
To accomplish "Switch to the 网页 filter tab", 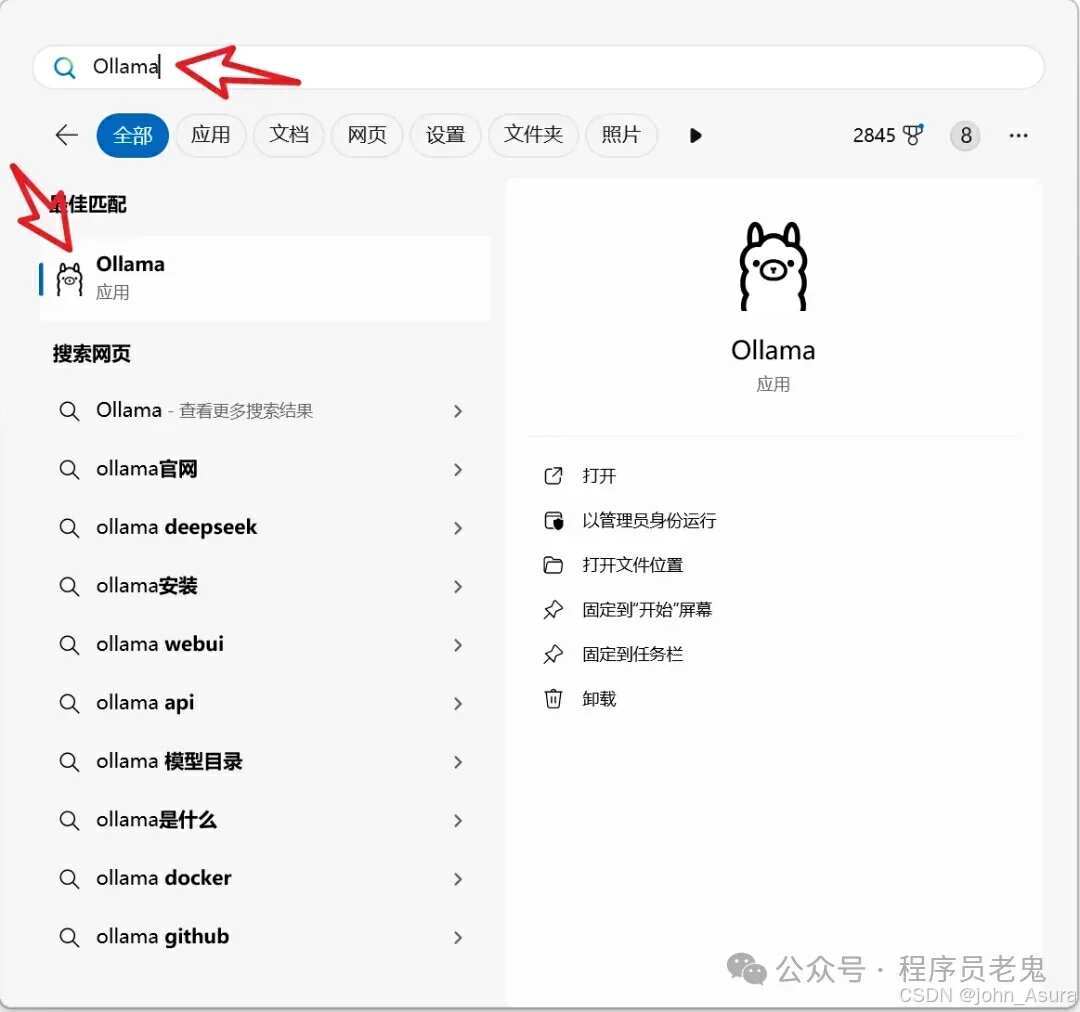I will 367,135.
